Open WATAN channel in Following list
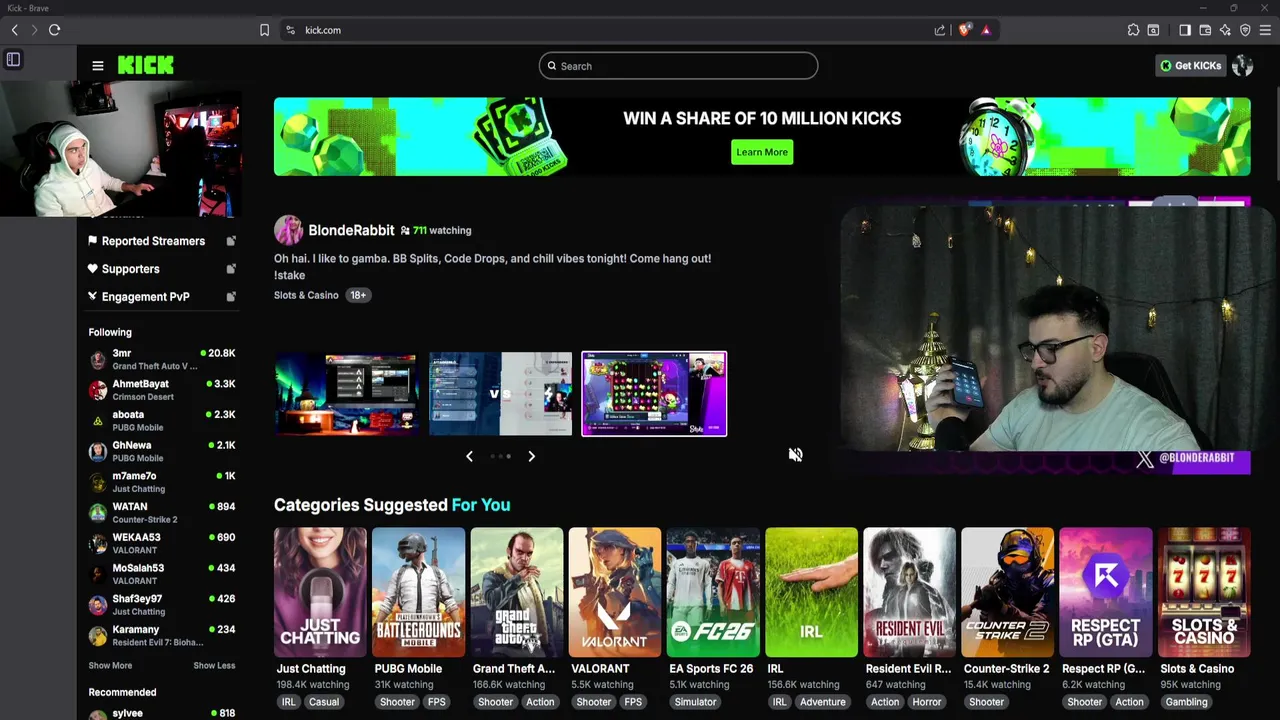 pyautogui.click(x=161, y=513)
